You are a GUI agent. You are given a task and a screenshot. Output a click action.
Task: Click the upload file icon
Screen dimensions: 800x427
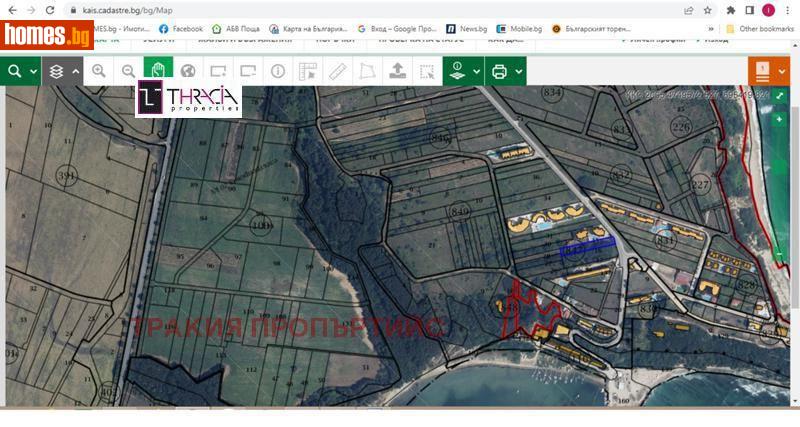click(398, 71)
